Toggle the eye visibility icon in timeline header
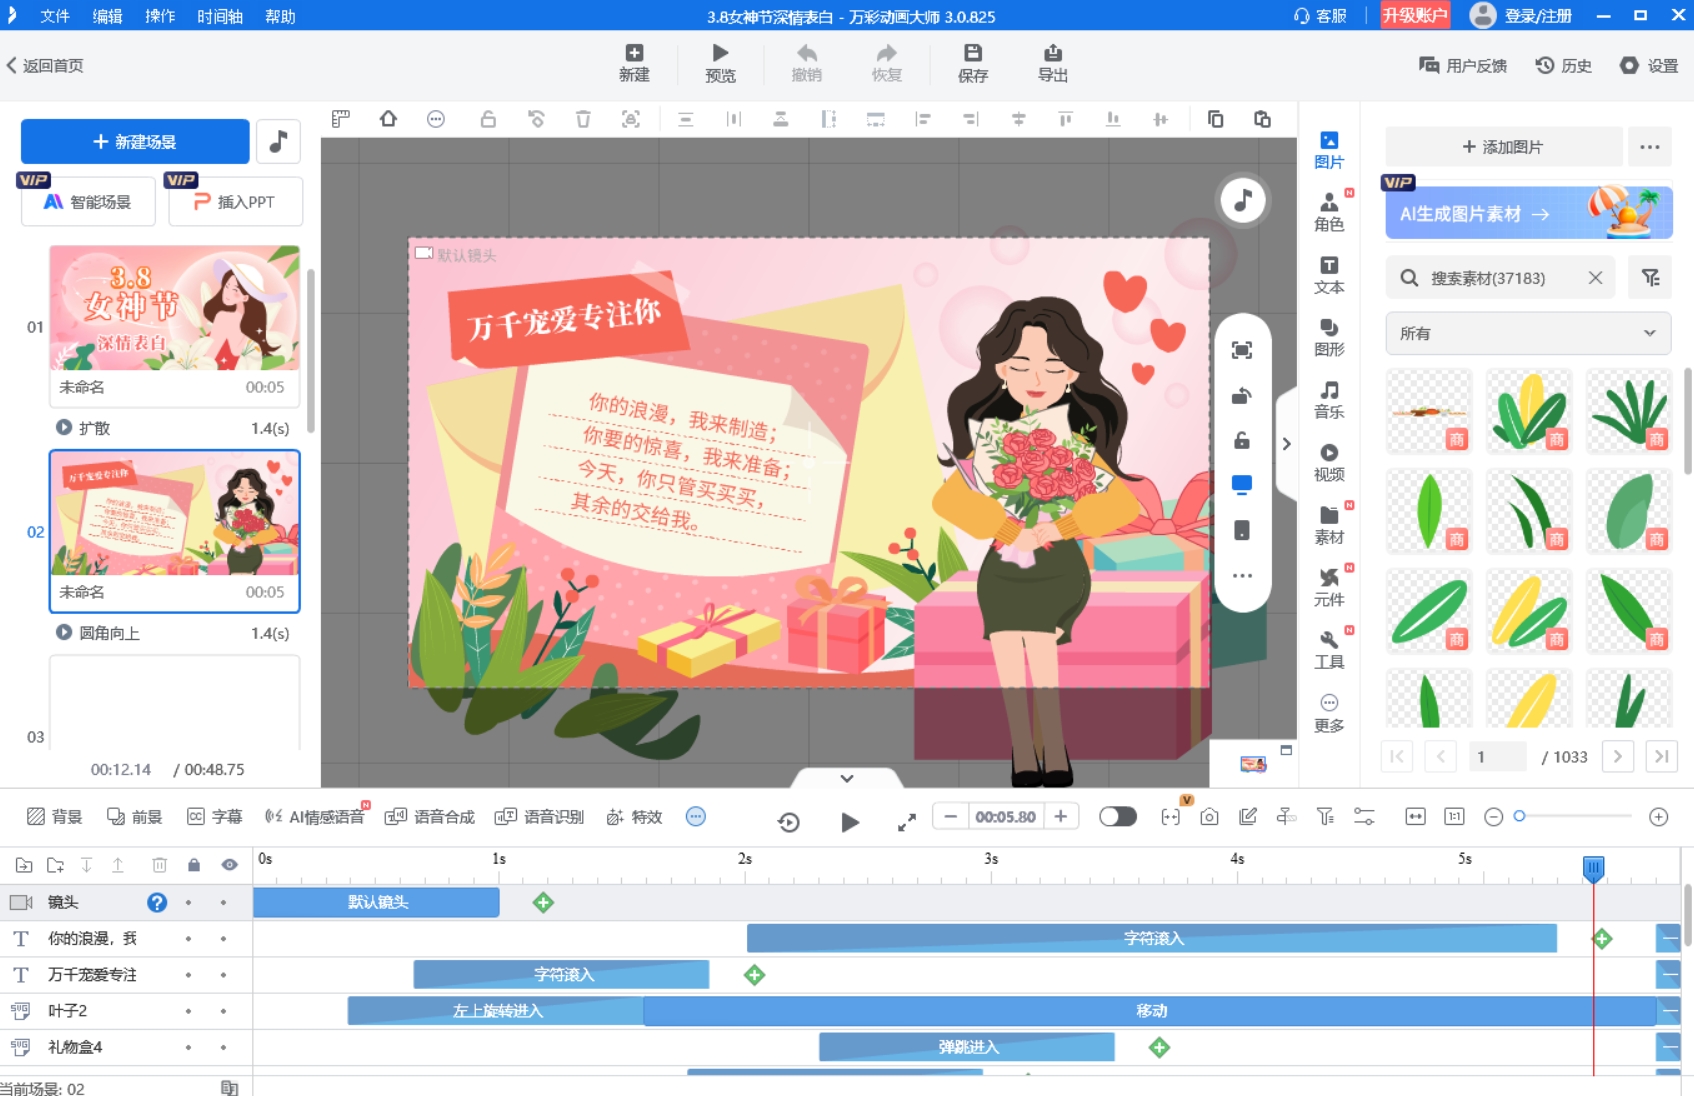Image resolution: width=1694 pixels, height=1096 pixels. click(229, 865)
